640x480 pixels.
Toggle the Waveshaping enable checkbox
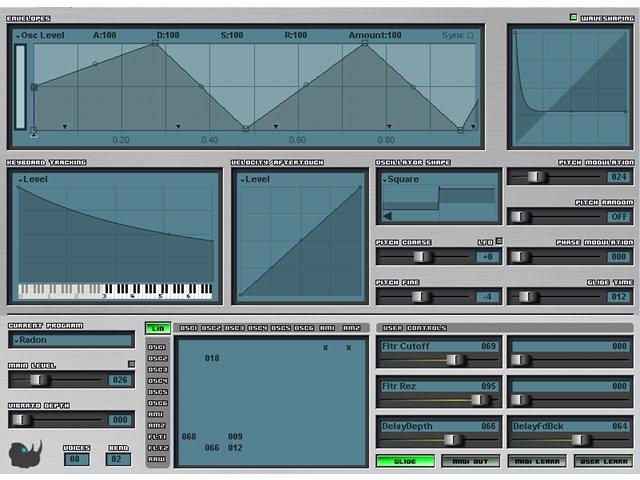[574, 17]
